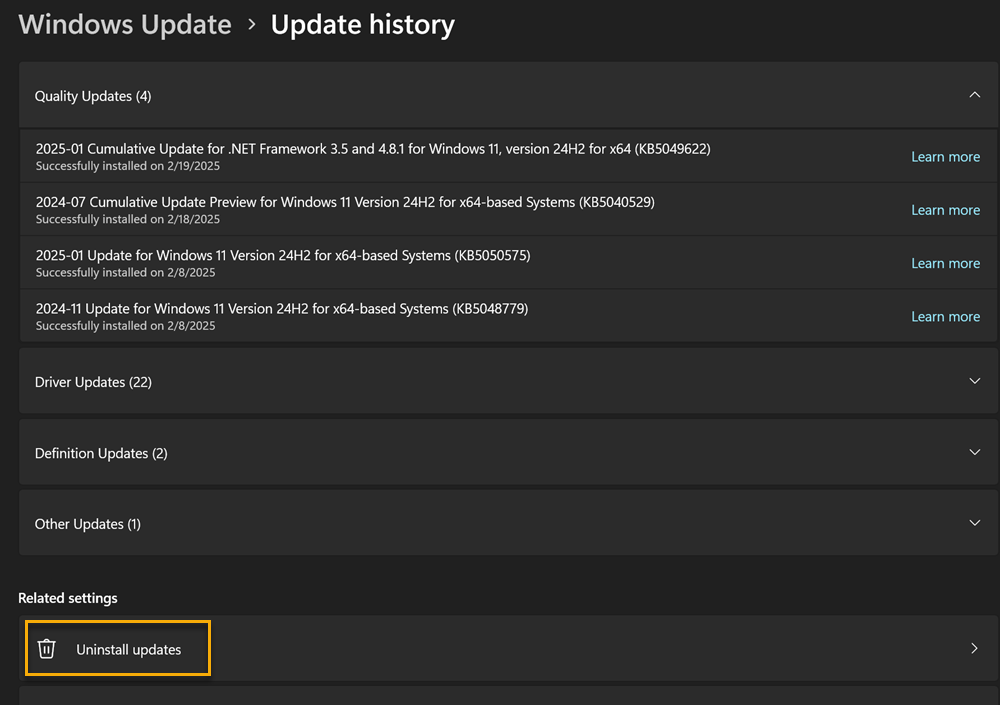
Task: Collapse the Quality Updates section chevron
Action: point(974,95)
